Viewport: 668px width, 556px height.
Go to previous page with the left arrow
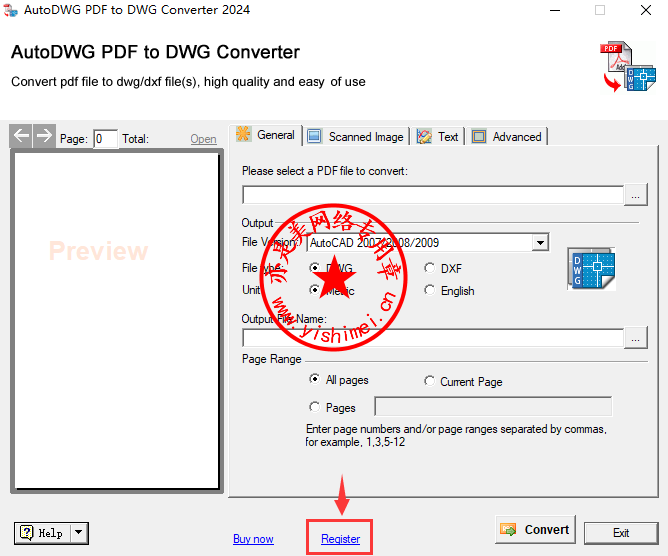coord(21,136)
